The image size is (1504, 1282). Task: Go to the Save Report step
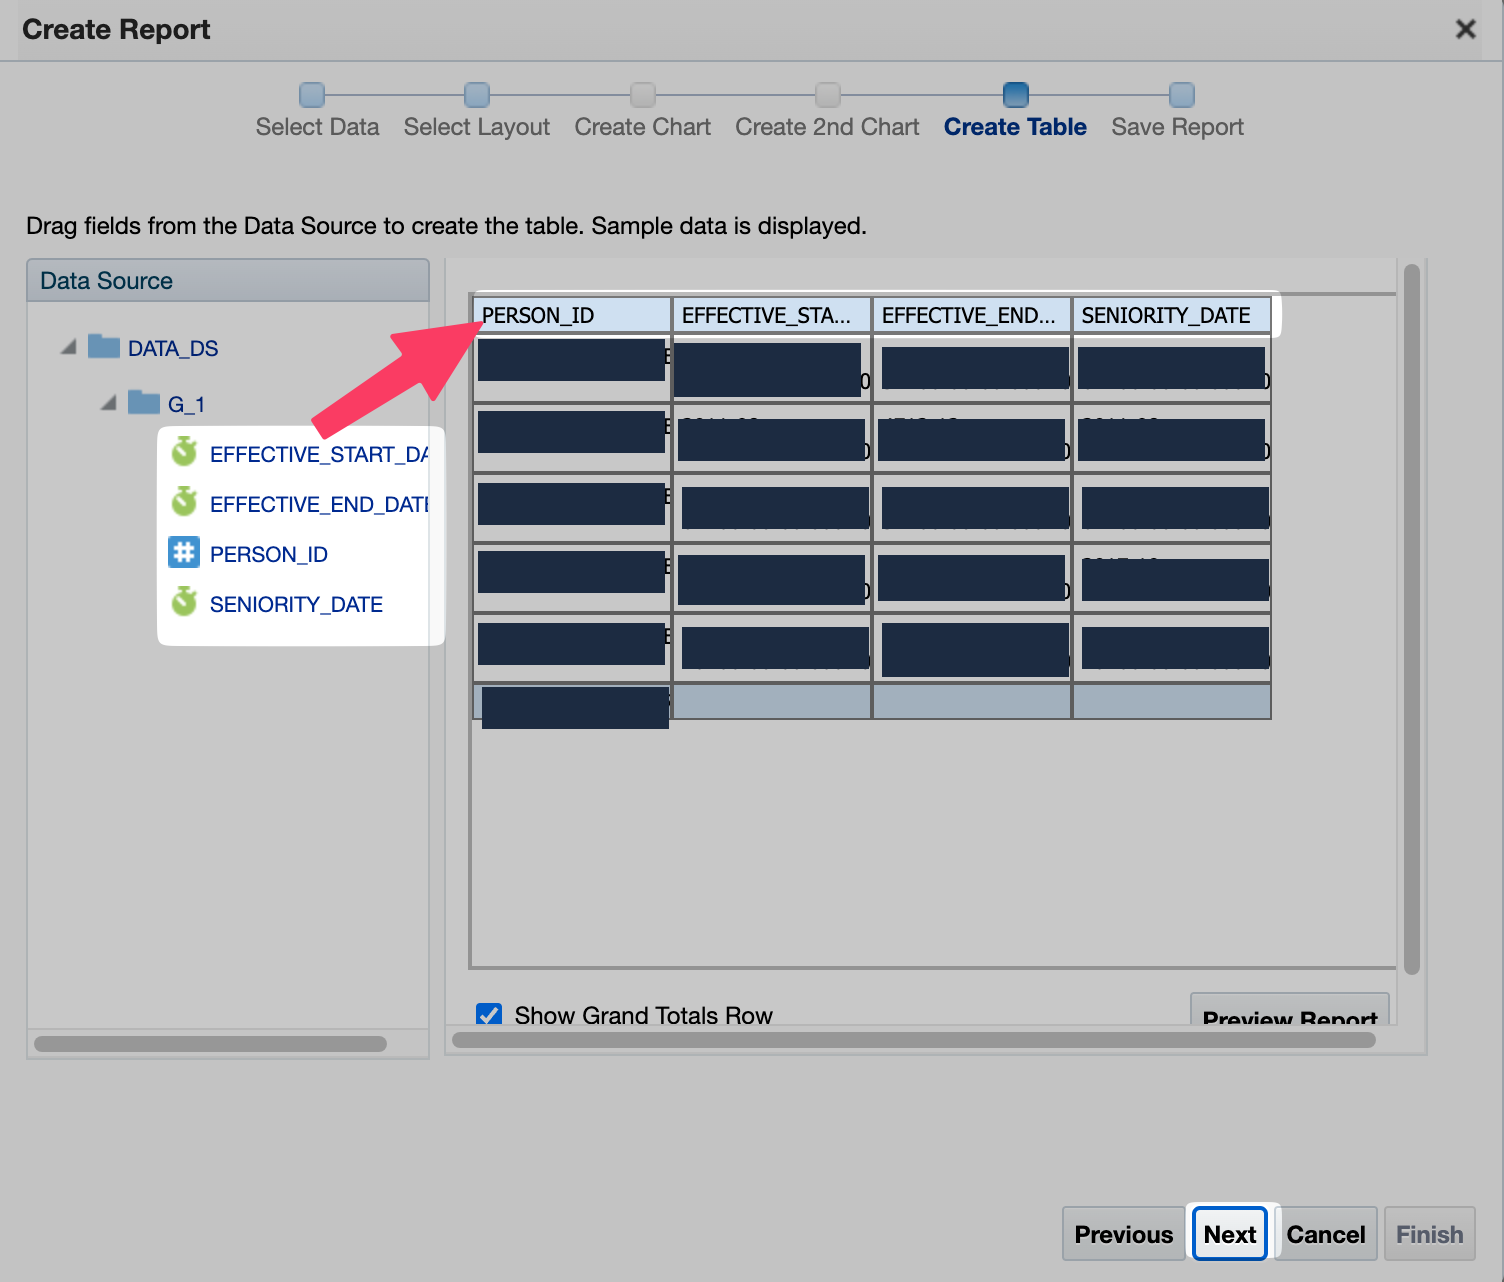pyautogui.click(x=1178, y=127)
